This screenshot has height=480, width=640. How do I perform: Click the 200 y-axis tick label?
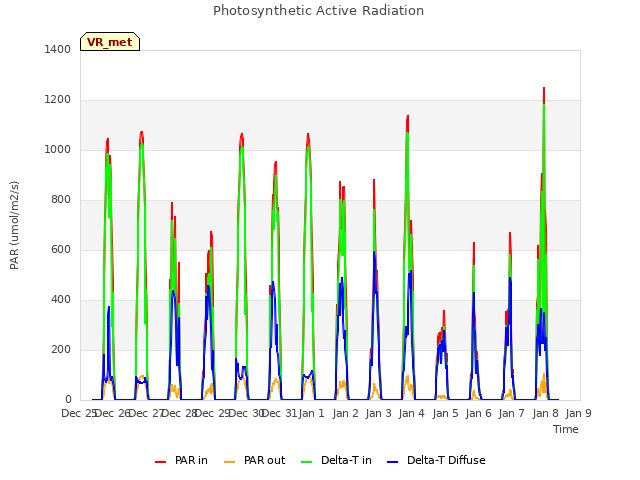tap(61, 349)
